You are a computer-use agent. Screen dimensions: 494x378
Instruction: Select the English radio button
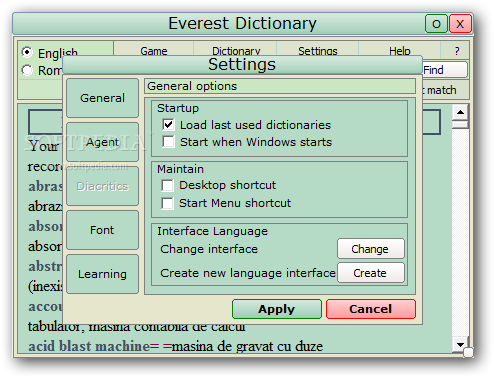(x=27, y=52)
